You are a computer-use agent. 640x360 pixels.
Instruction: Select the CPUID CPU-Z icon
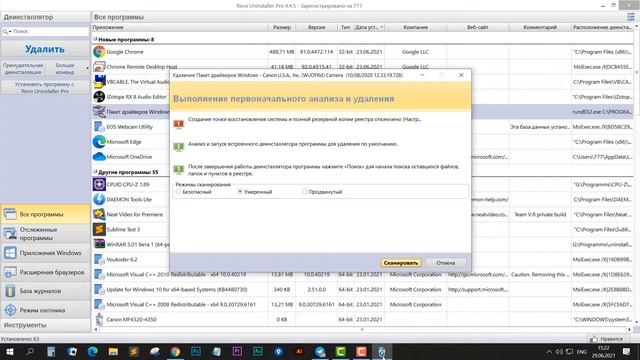[x=99, y=184]
